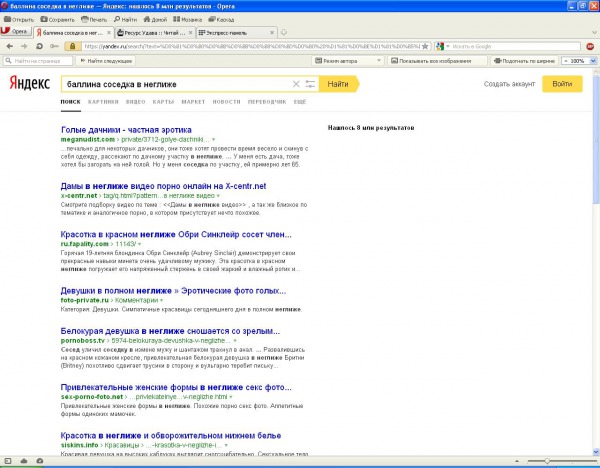Open the ЕЩЁ more services menu

click(300, 102)
